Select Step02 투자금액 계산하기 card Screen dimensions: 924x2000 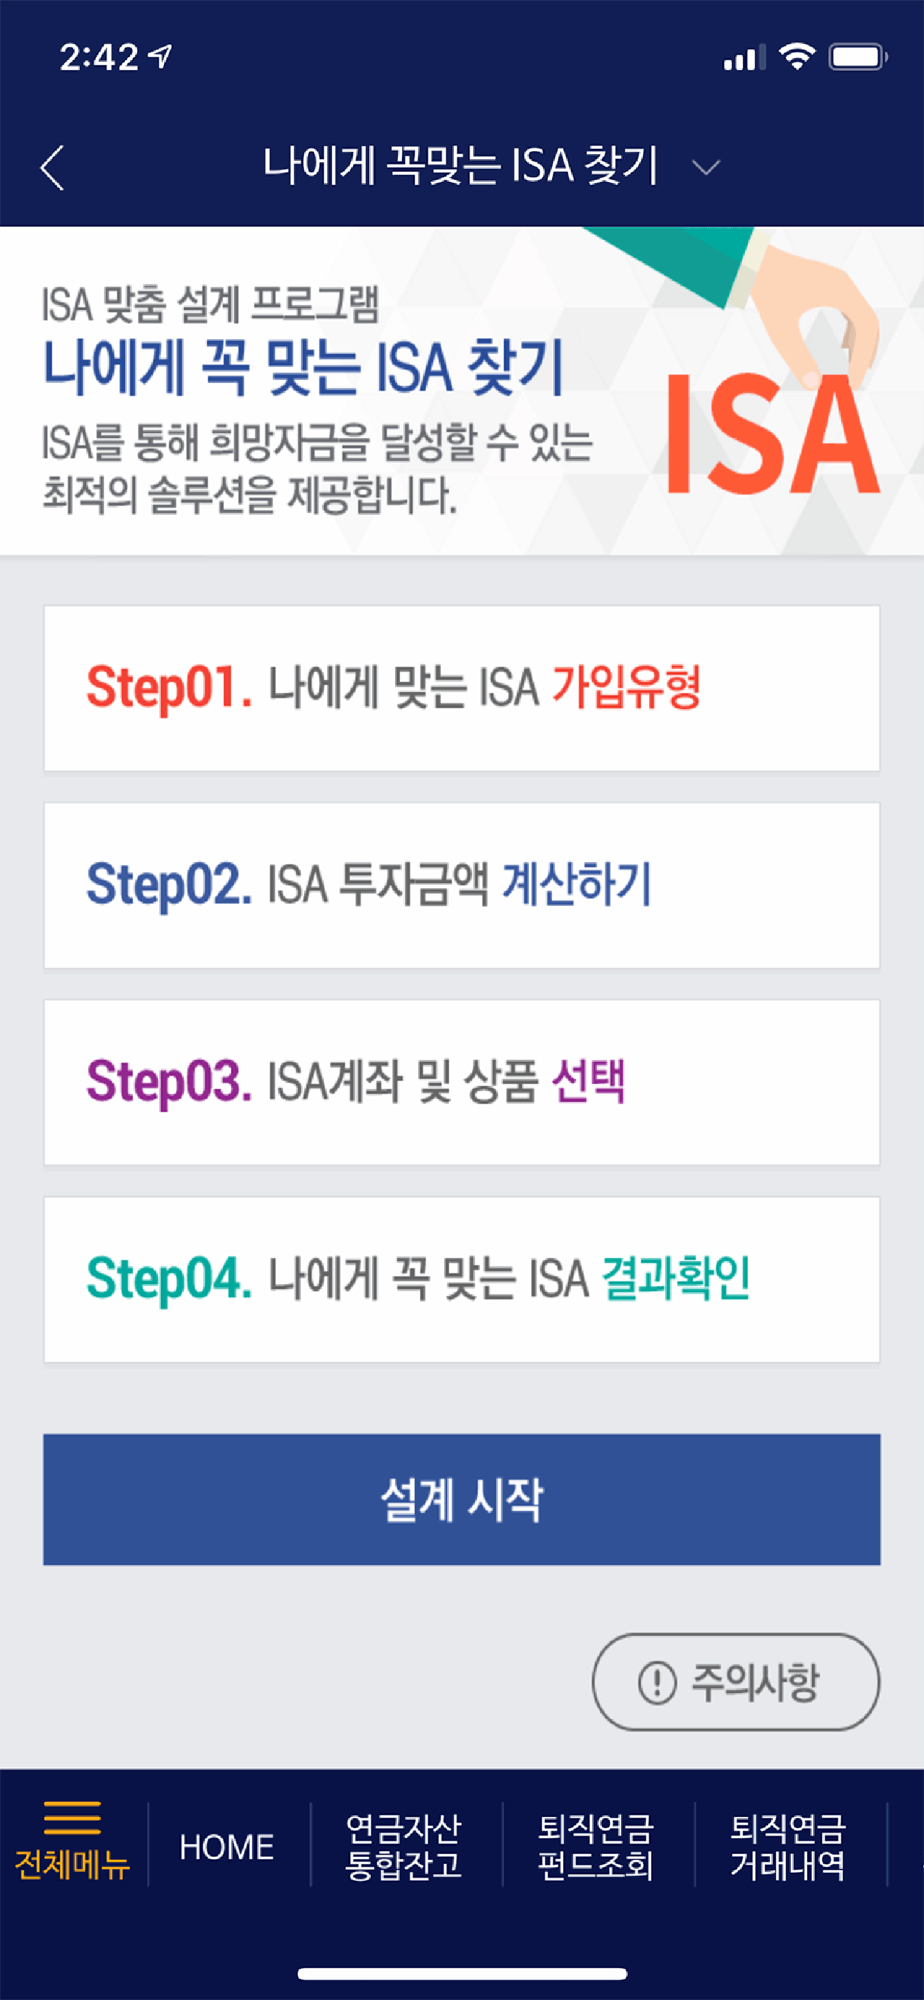(462, 885)
